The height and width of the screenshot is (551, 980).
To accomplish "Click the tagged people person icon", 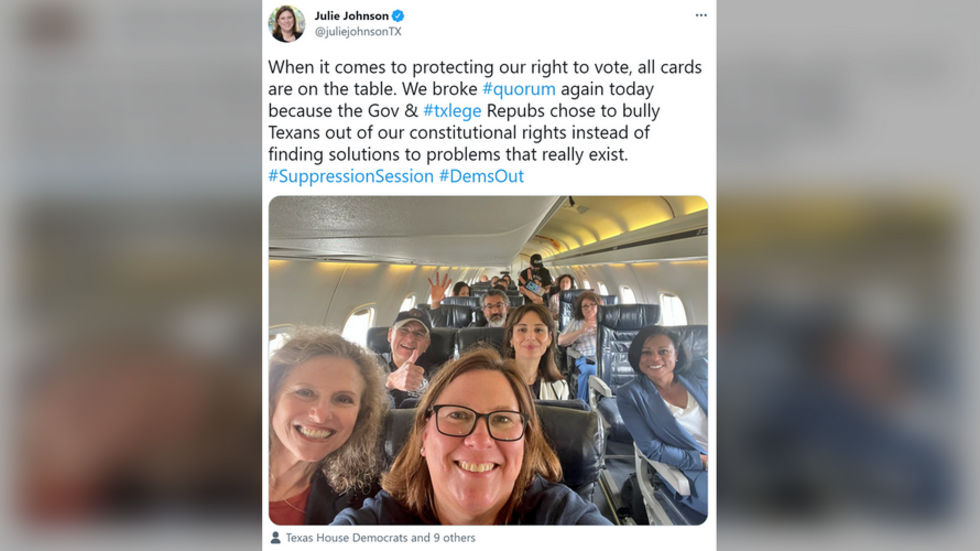I will (276, 537).
